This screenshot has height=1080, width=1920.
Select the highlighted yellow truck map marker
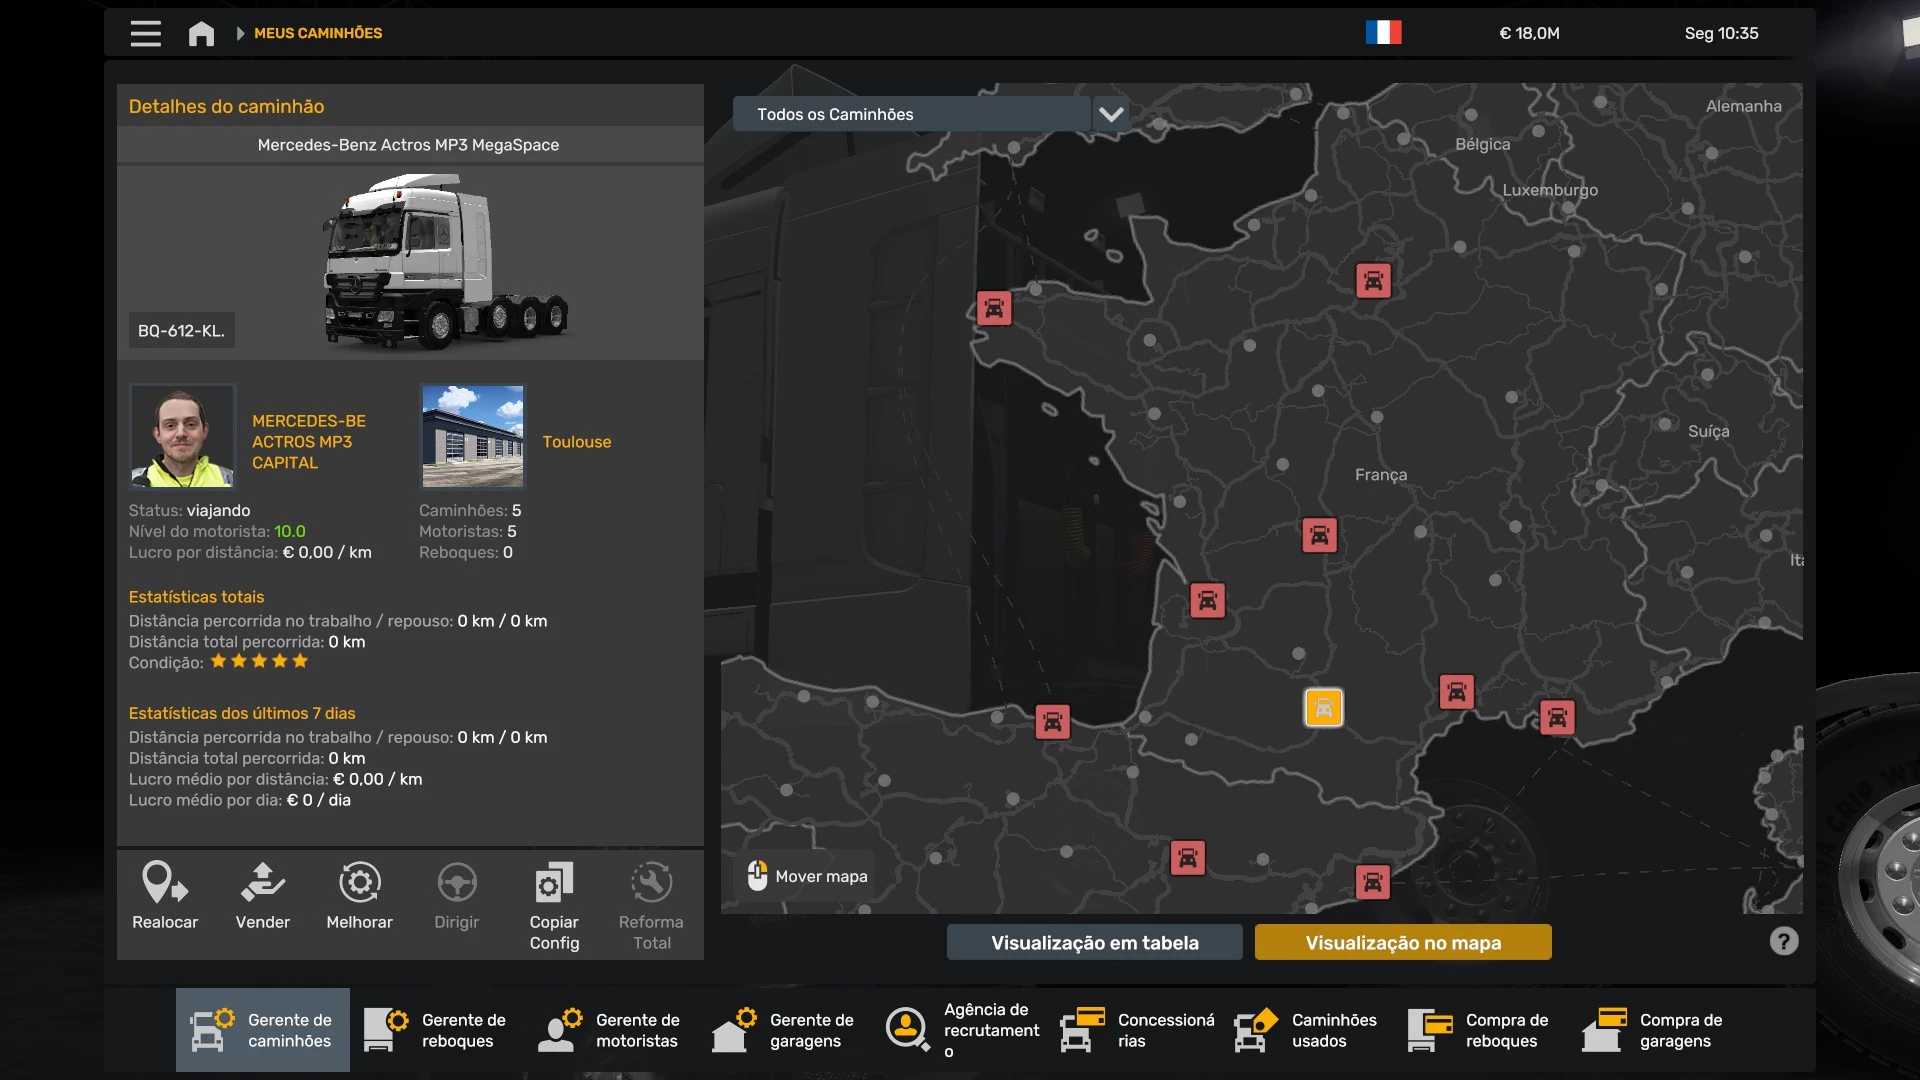tap(1323, 708)
